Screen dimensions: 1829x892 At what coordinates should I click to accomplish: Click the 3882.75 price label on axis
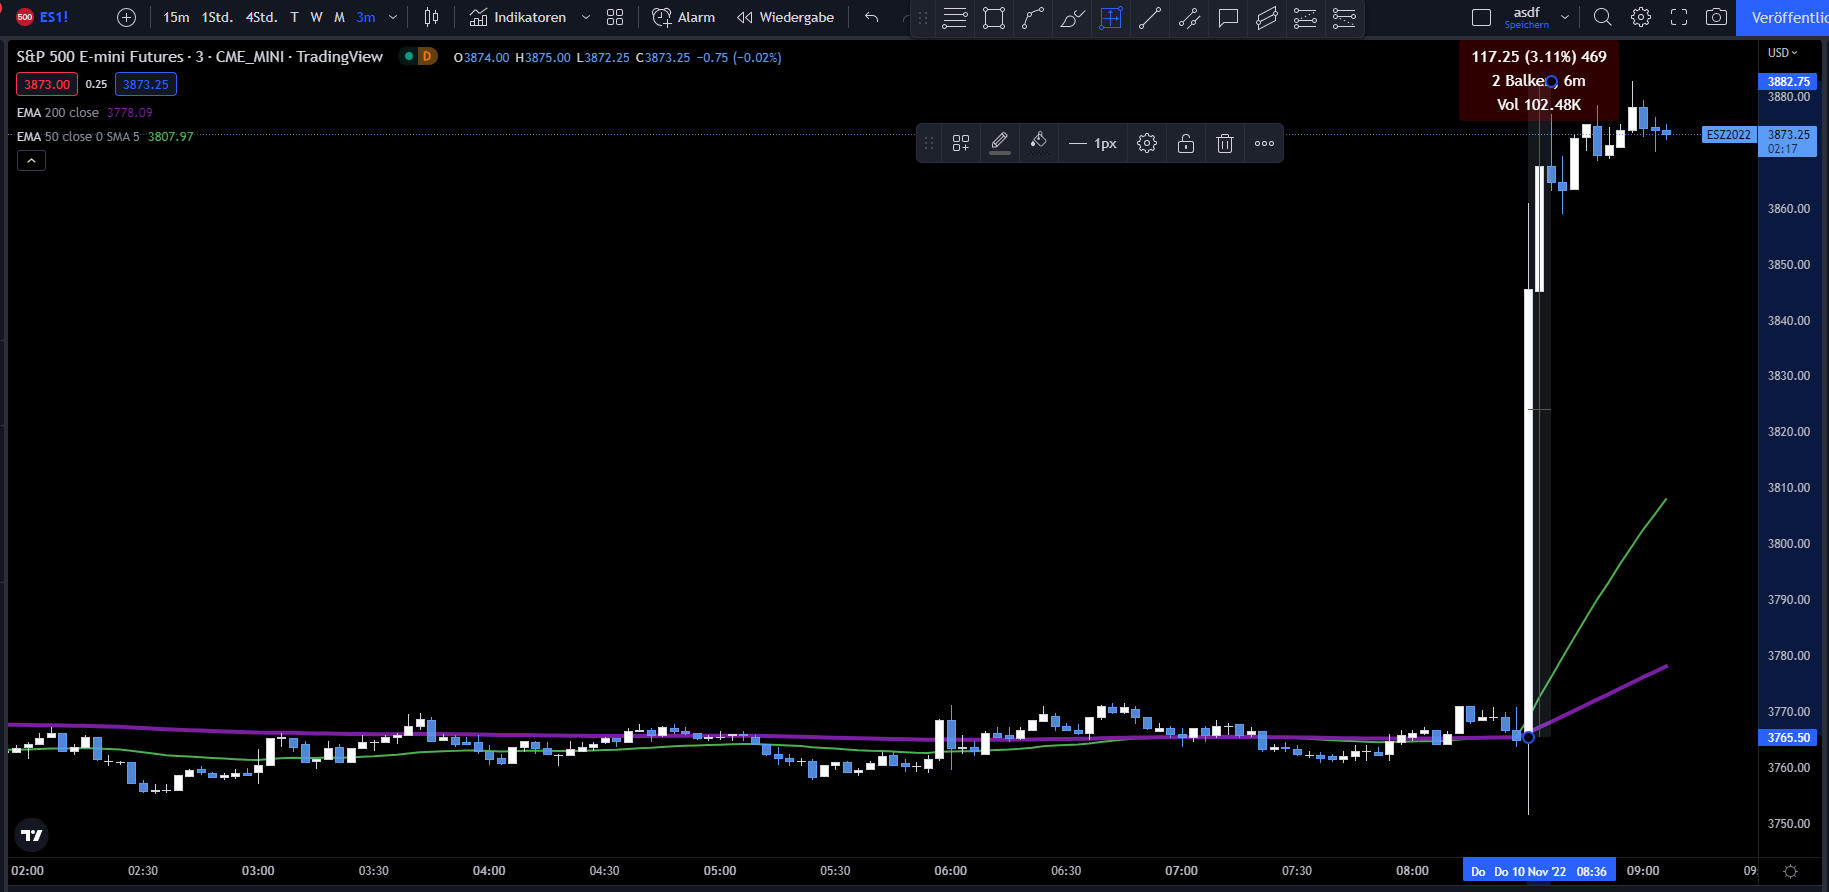1788,82
